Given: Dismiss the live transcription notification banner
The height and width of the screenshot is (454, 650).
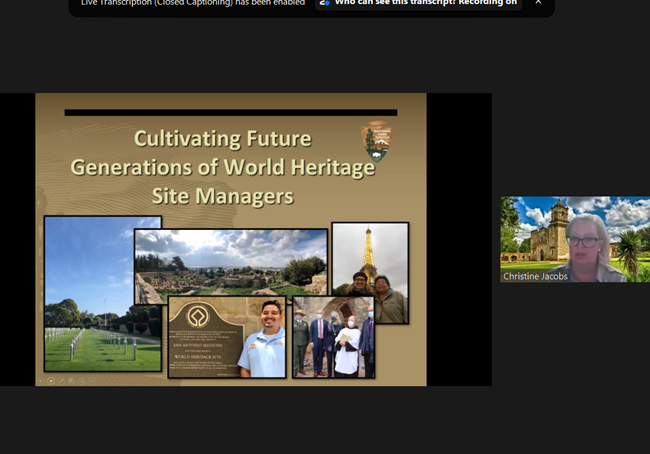Looking at the screenshot, I should pyautogui.click(x=538, y=3).
